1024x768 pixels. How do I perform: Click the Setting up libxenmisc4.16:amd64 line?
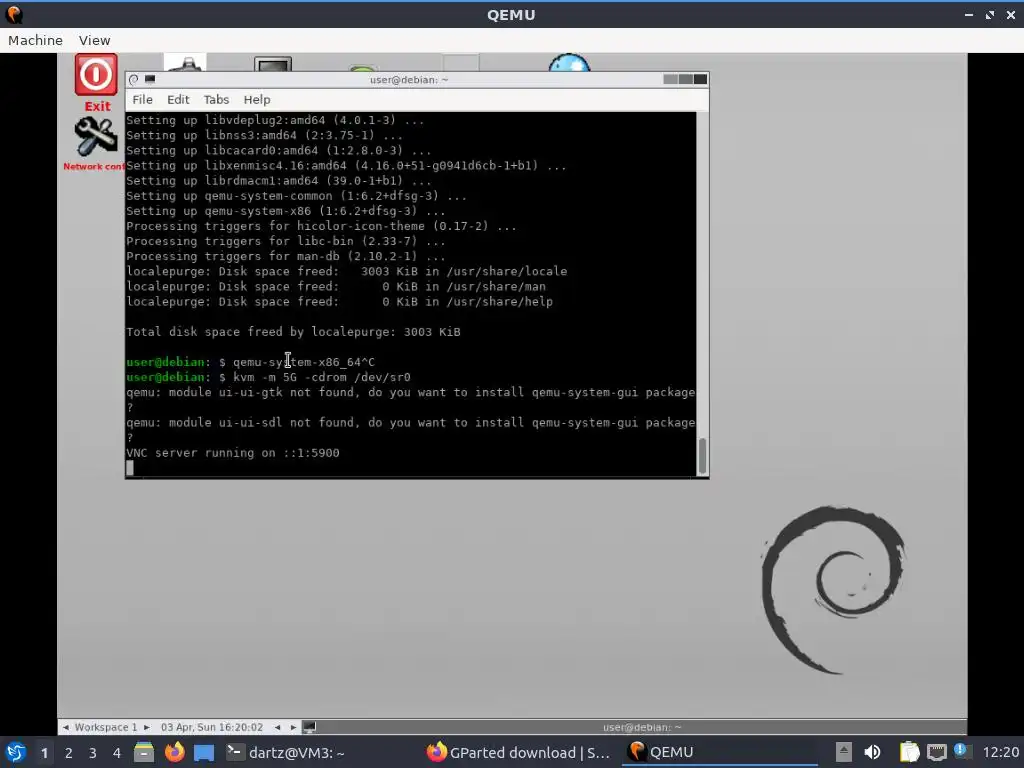(x=346, y=166)
